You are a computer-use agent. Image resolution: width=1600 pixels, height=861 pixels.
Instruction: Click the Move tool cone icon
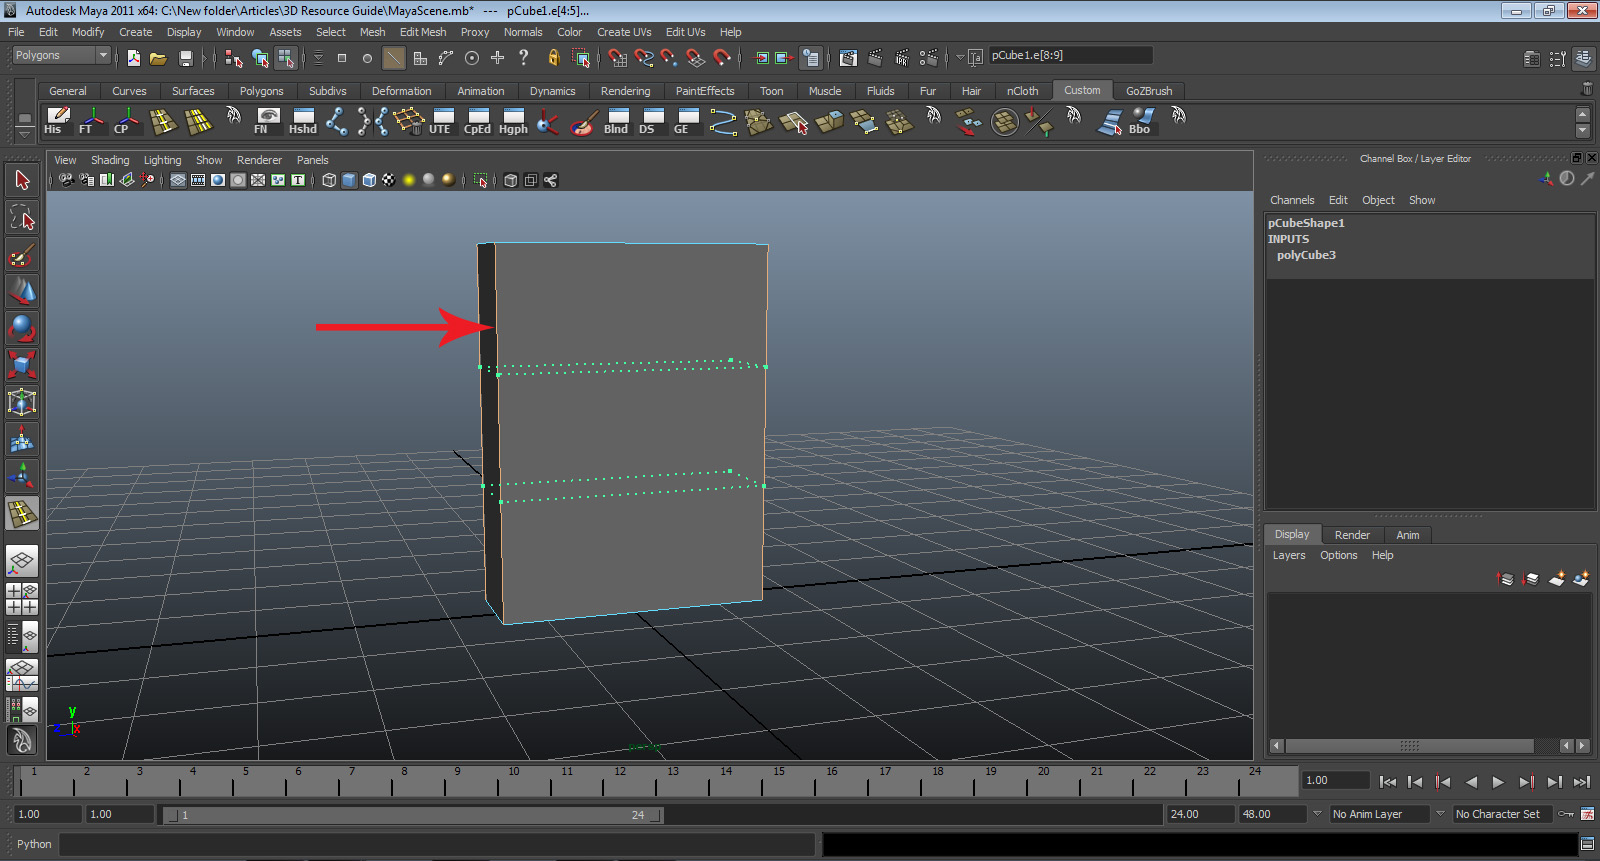coord(22,291)
